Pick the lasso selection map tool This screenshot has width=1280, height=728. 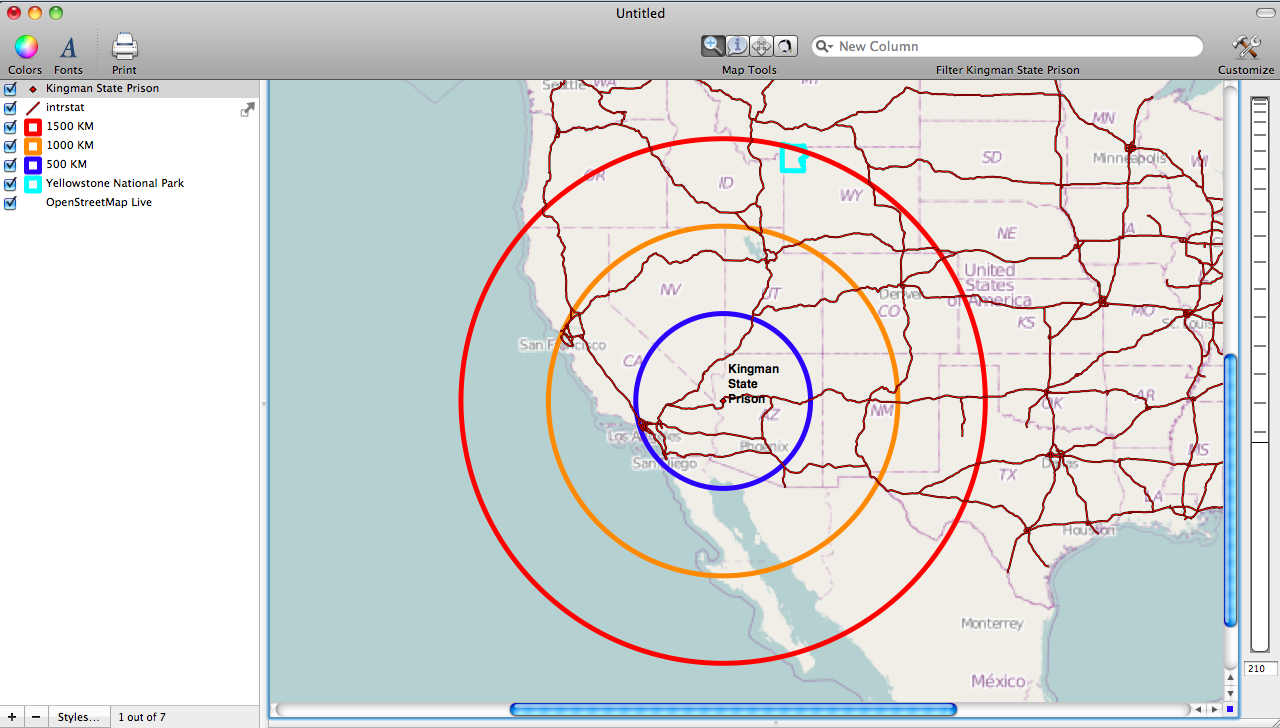[785, 45]
